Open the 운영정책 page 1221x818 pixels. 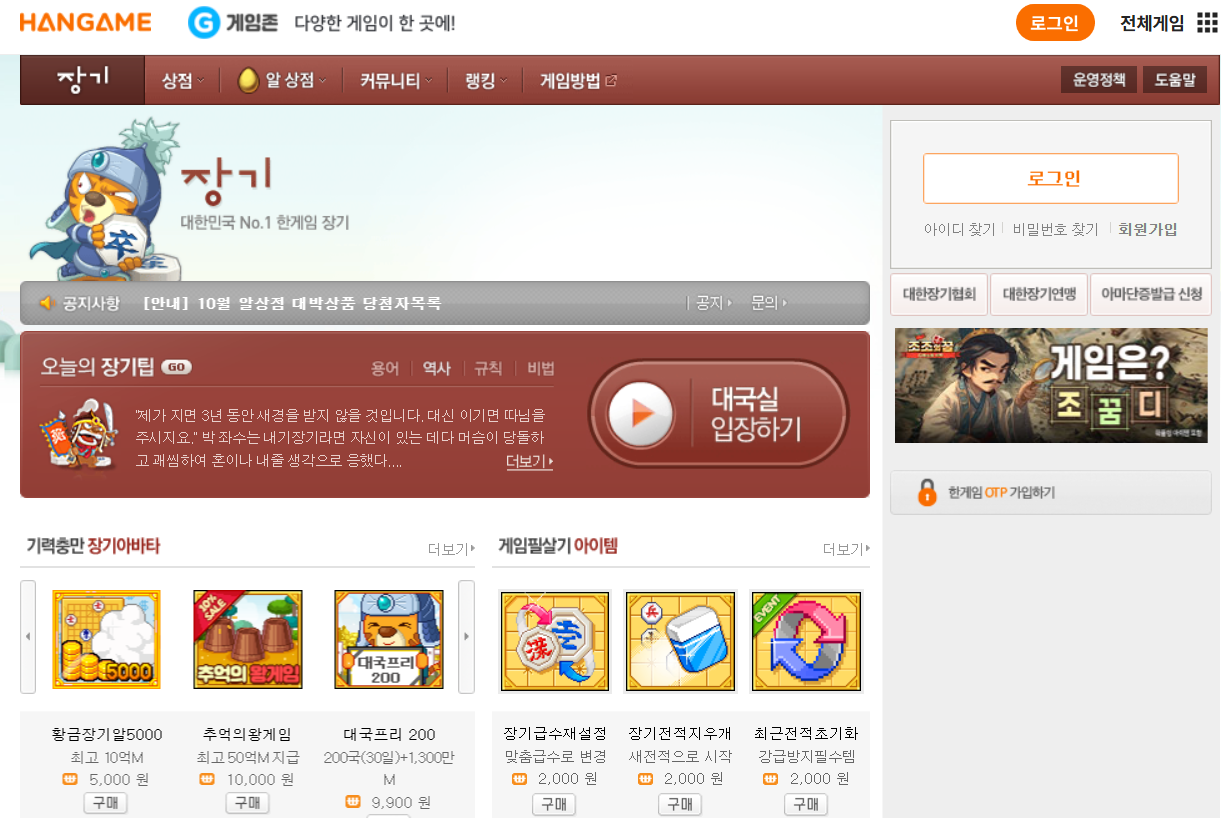pyautogui.click(x=1099, y=80)
